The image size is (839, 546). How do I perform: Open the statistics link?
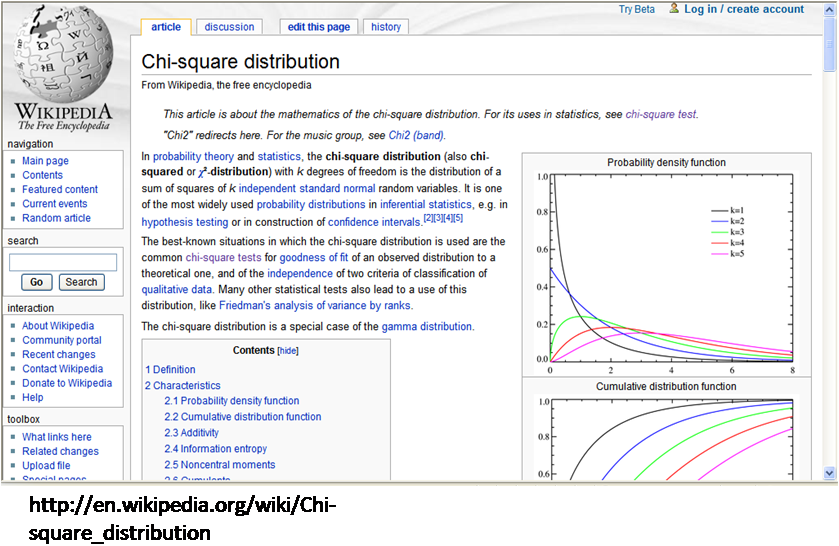click(279, 156)
